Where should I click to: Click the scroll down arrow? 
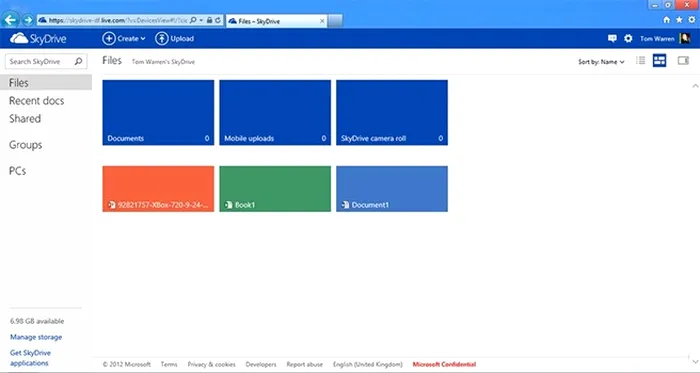pos(695,361)
